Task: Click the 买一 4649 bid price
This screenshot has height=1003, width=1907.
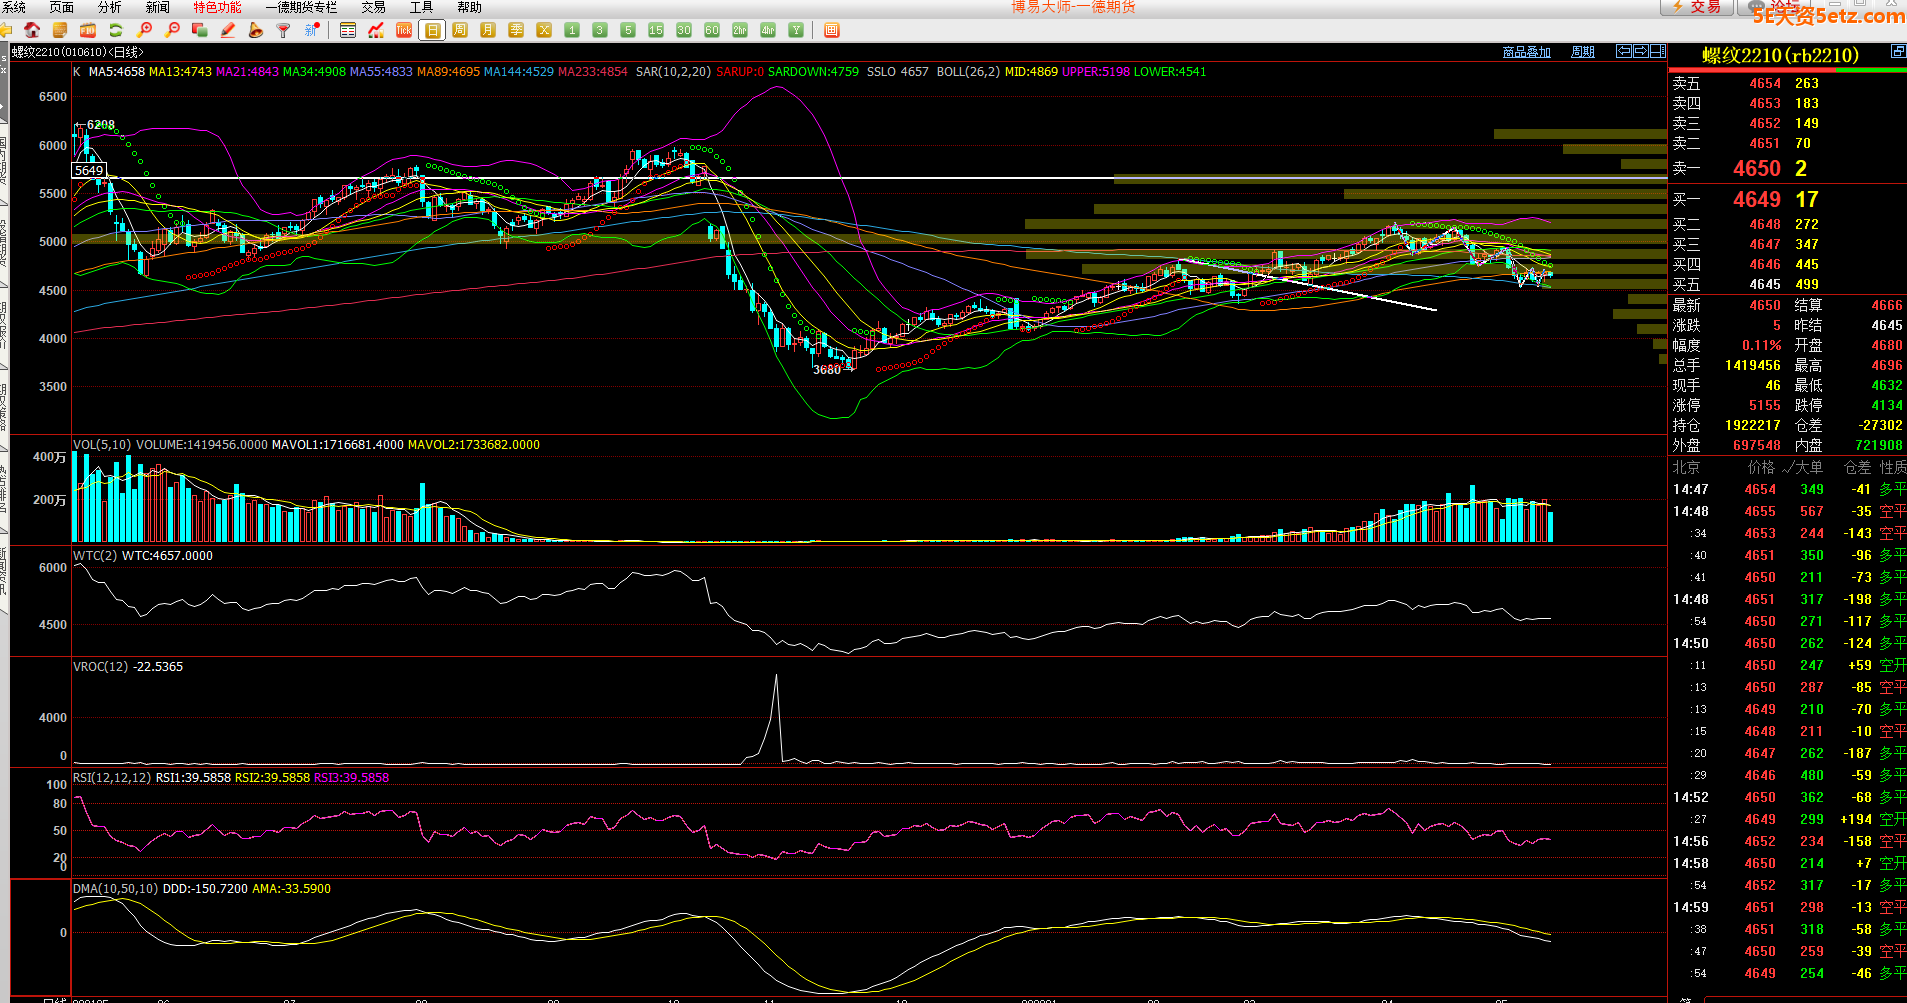Action: (1757, 199)
